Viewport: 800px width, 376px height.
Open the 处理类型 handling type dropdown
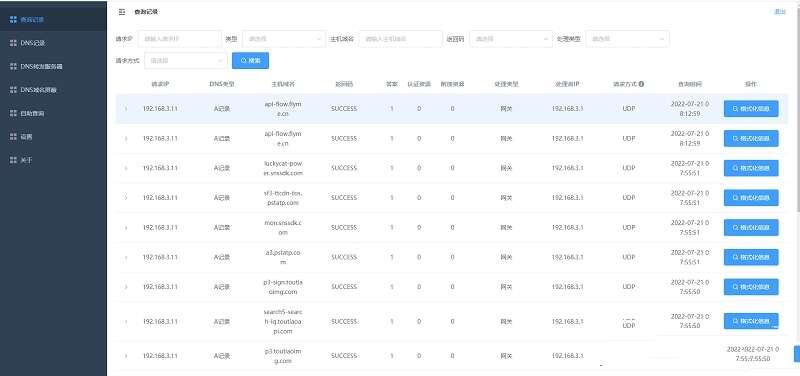(627, 39)
